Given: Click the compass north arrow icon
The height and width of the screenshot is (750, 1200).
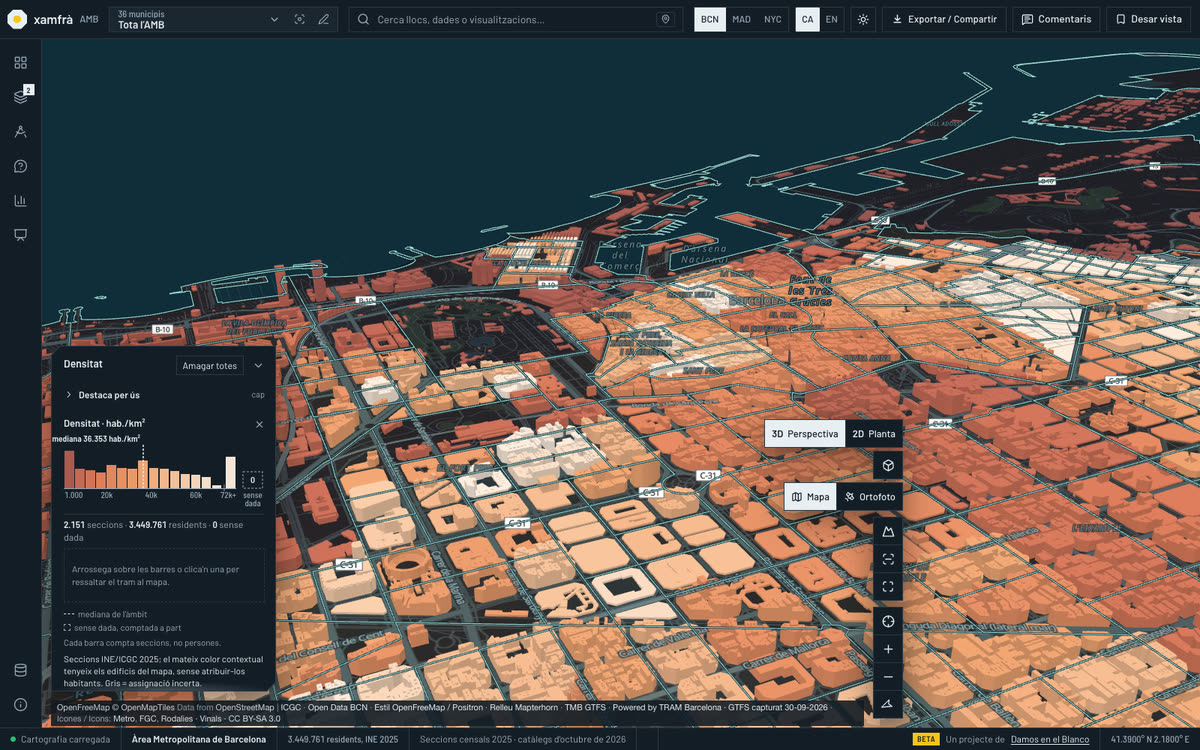Looking at the screenshot, I should 887,705.
